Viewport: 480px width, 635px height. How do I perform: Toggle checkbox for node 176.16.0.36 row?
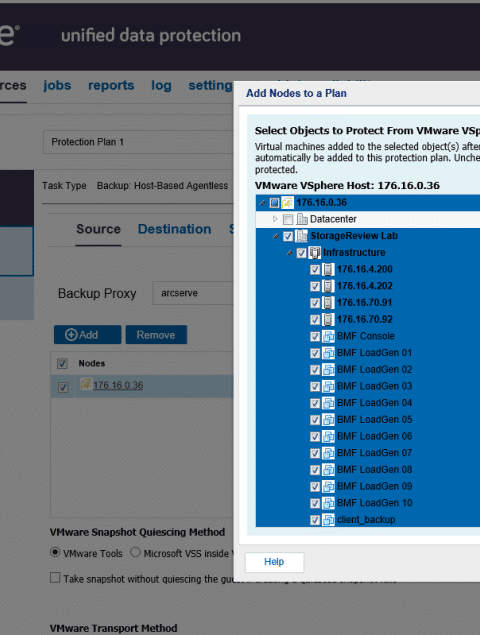point(63,387)
